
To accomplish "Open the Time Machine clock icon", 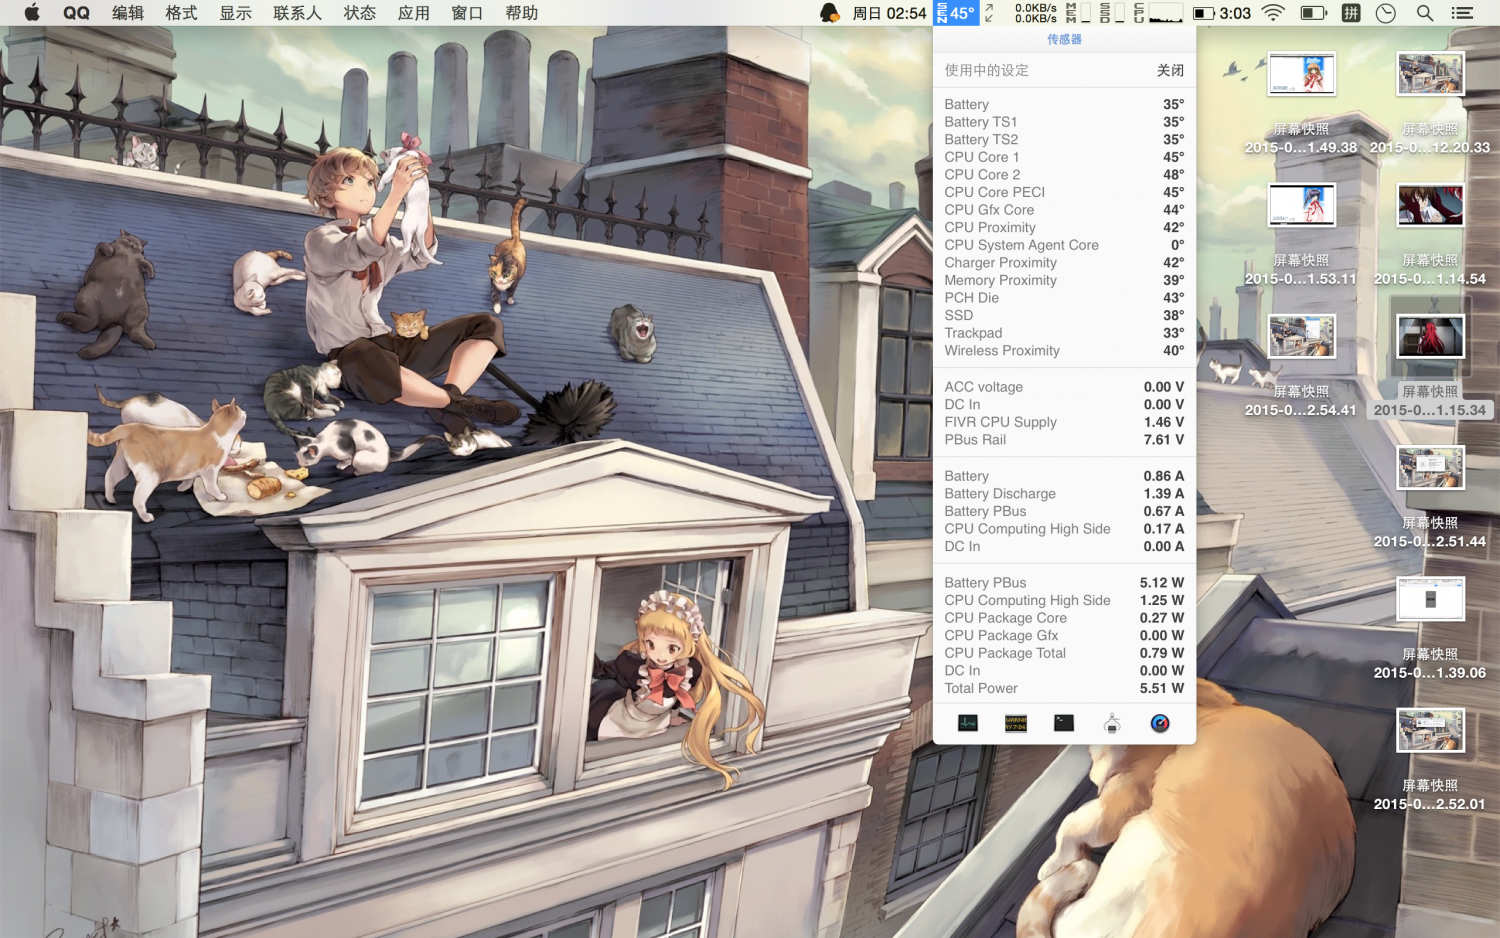I will [x=1386, y=13].
